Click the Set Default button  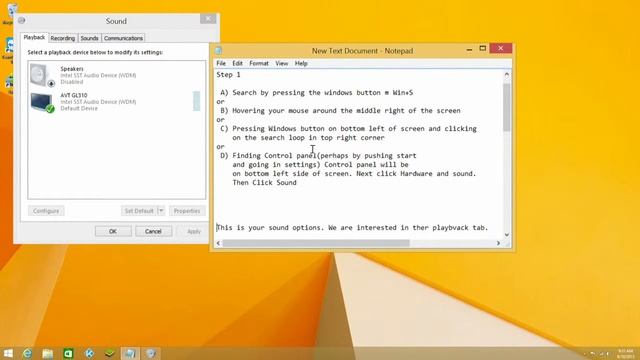pyautogui.click(x=139, y=211)
